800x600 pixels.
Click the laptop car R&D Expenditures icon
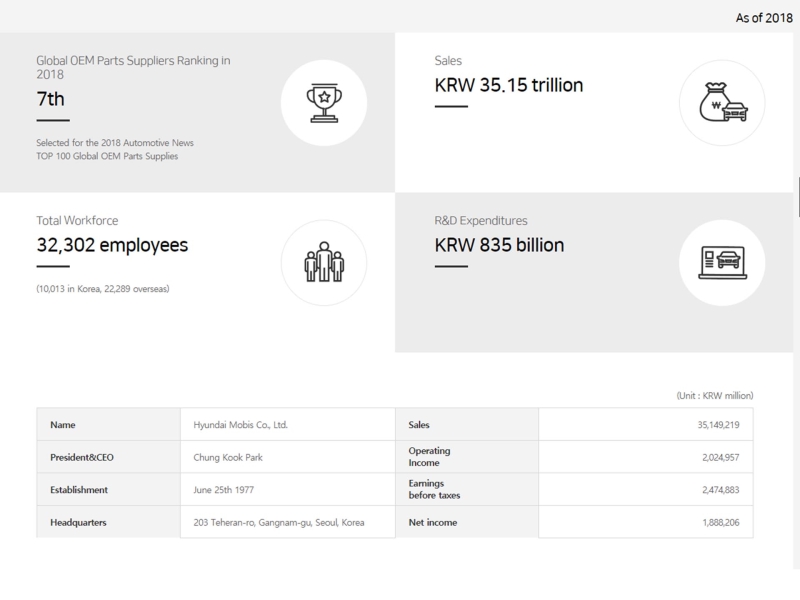[x=722, y=263]
